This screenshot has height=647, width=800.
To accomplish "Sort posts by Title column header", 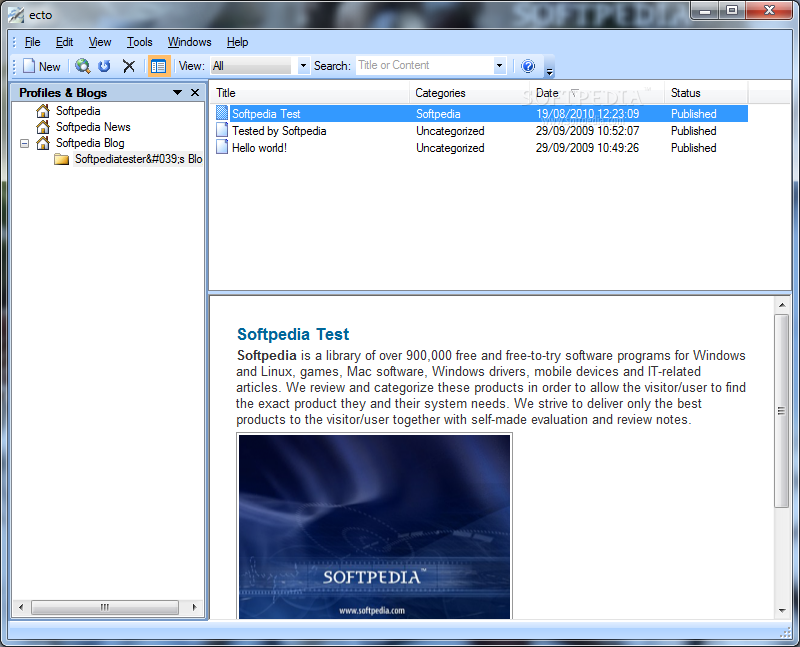I will (x=310, y=93).
